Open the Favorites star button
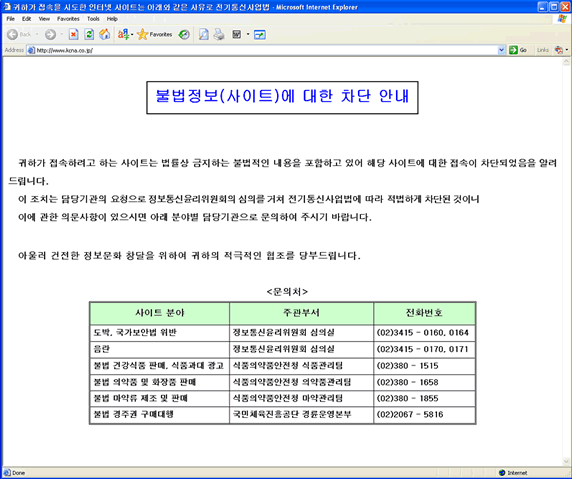The height and width of the screenshot is (479, 572). (x=154, y=34)
